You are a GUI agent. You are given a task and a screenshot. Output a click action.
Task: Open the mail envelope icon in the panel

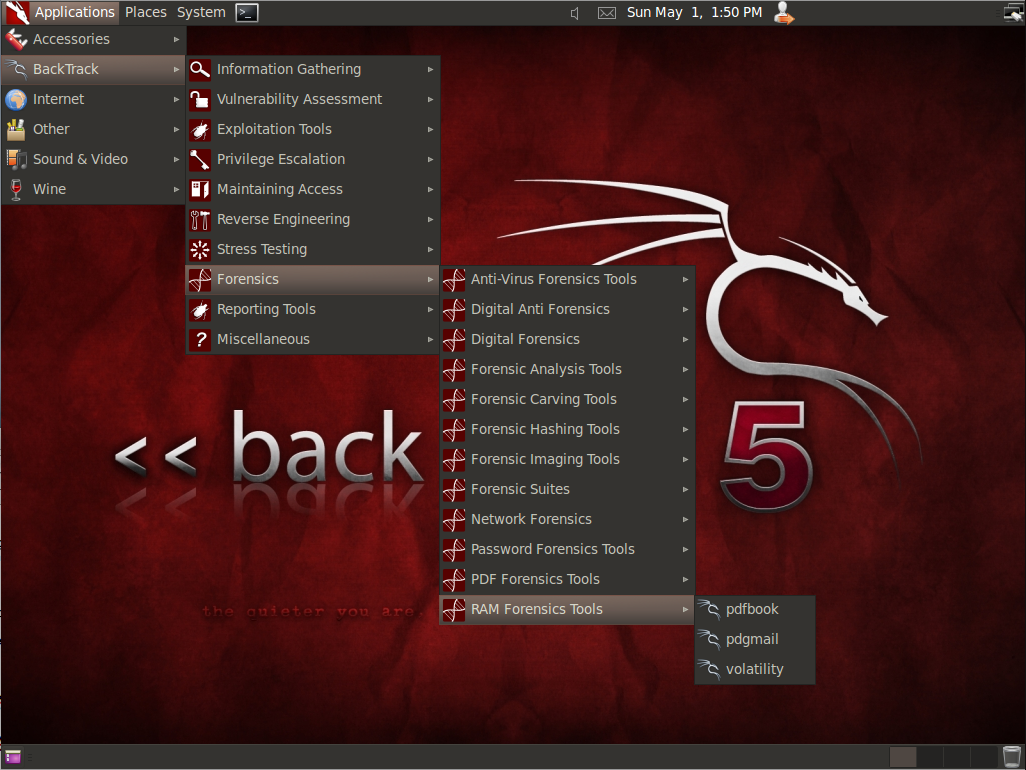tap(606, 13)
